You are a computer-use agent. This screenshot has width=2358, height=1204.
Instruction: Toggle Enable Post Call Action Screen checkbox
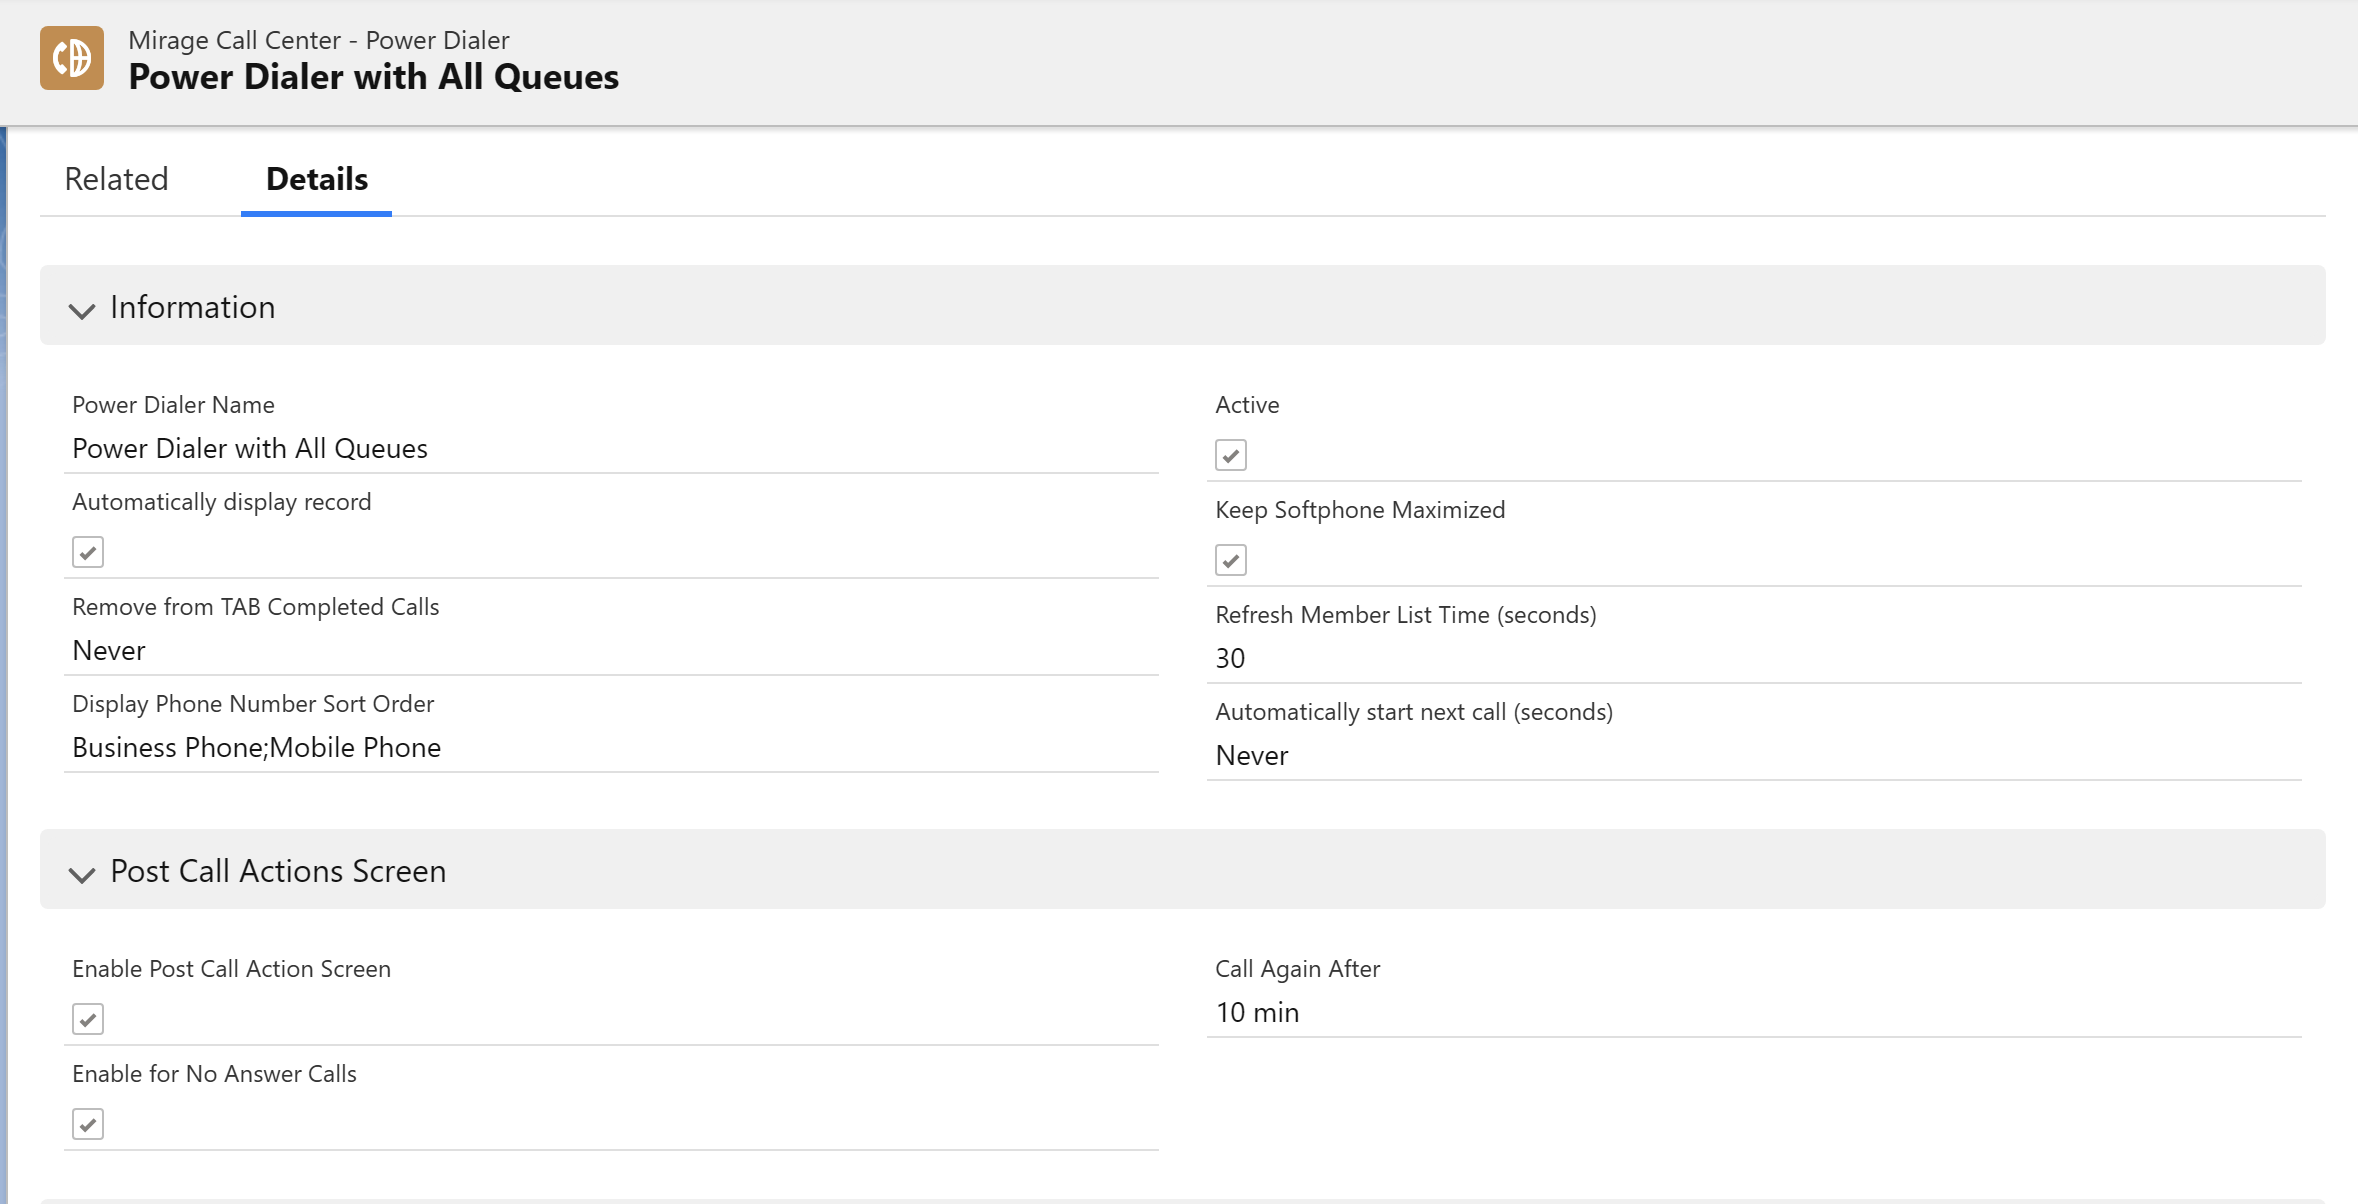click(x=88, y=1019)
